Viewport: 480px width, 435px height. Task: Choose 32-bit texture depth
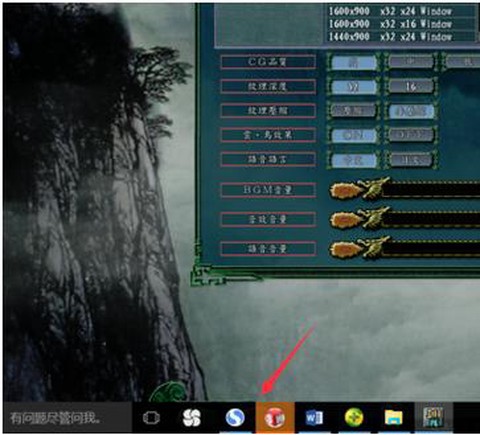click(354, 87)
